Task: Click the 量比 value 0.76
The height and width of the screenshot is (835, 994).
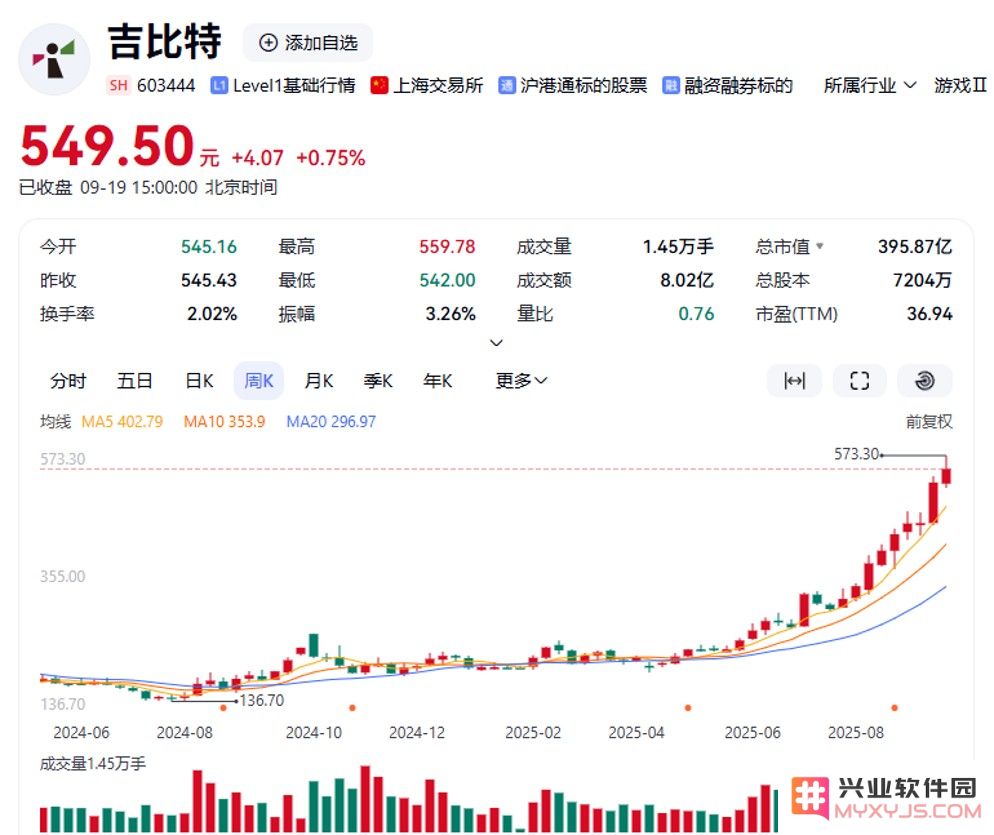Action: click(x=696, y=314)
